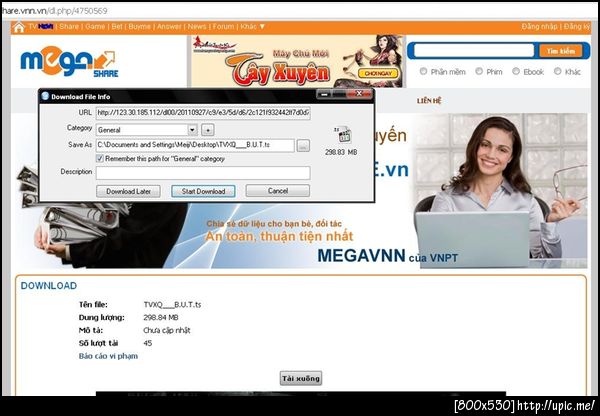Click the Chưa cập nhật description value
Image resolution: width=600 pixels, height=416 pixels.
pos(166,330)
